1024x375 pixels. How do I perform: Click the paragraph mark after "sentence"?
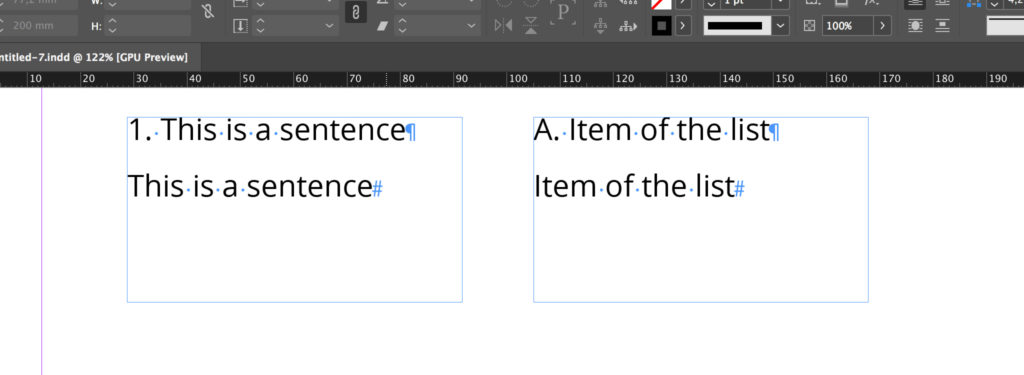point(410,132)
